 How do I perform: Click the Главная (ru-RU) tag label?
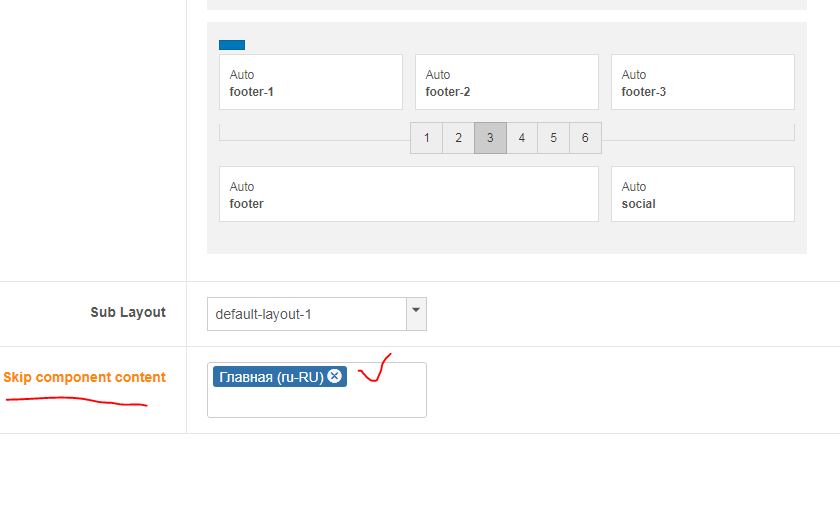272,377
